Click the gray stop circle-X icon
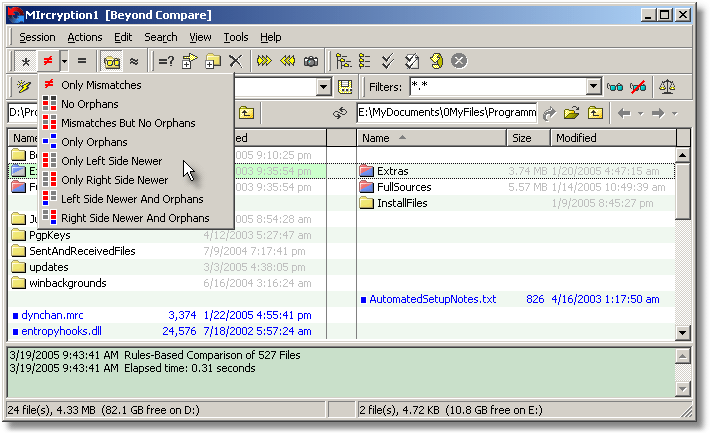 [x=459, y=61]
